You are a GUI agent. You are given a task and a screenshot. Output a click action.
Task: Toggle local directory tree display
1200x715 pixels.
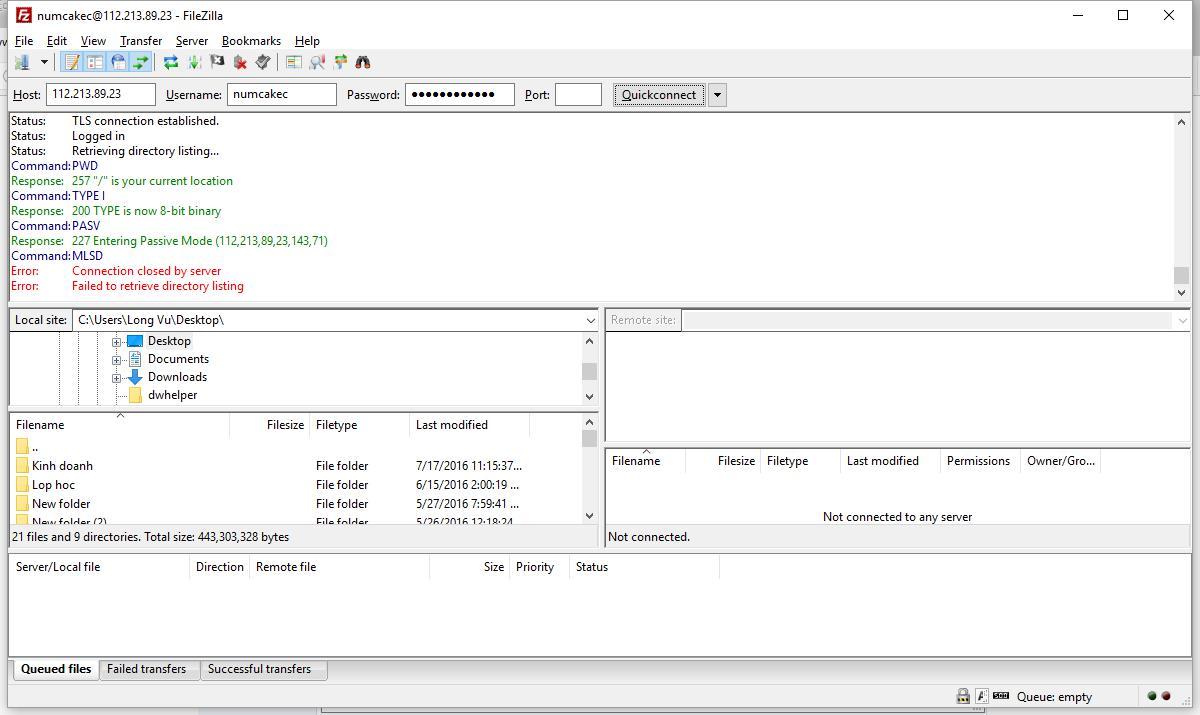pyautogui.click(x=95, y=62)
